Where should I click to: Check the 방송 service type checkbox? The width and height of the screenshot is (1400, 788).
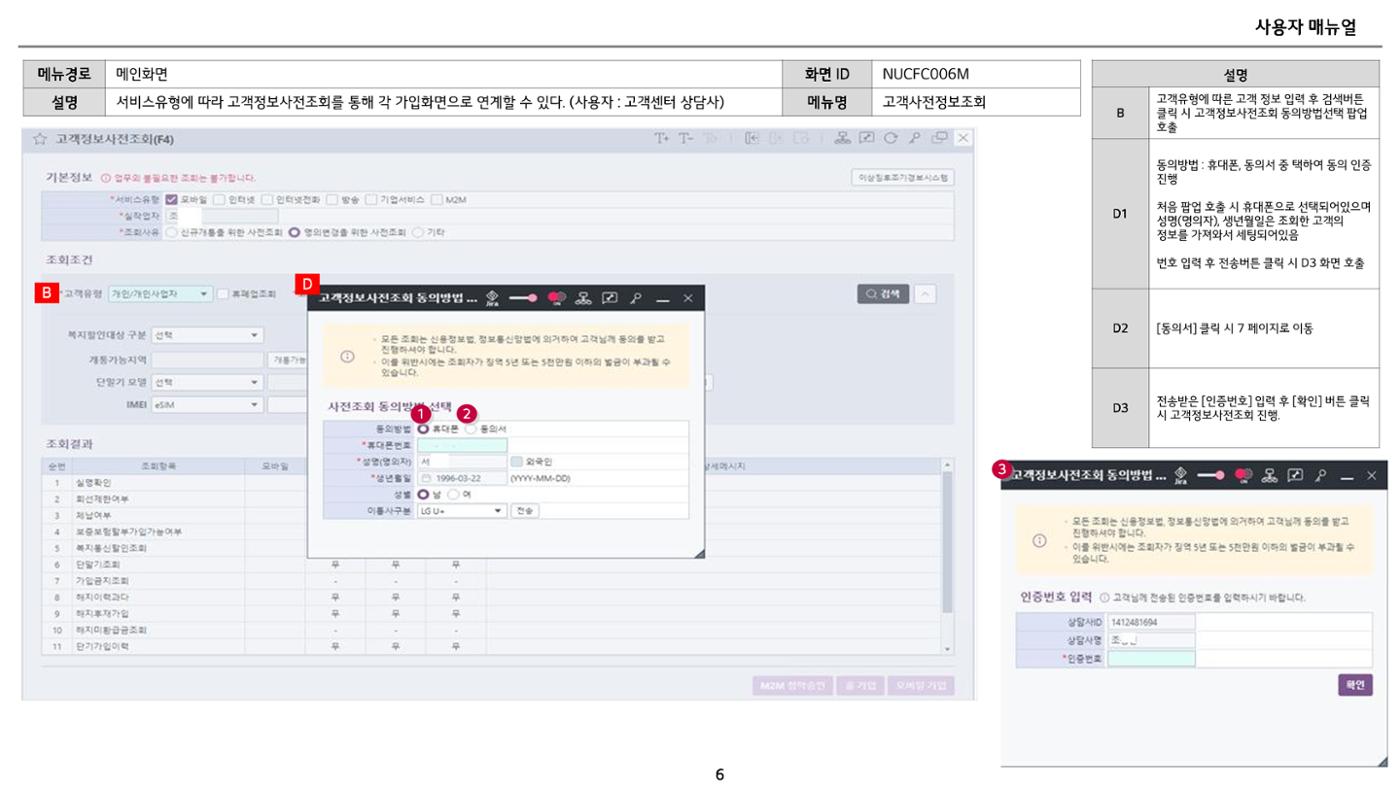coord(332,199)
